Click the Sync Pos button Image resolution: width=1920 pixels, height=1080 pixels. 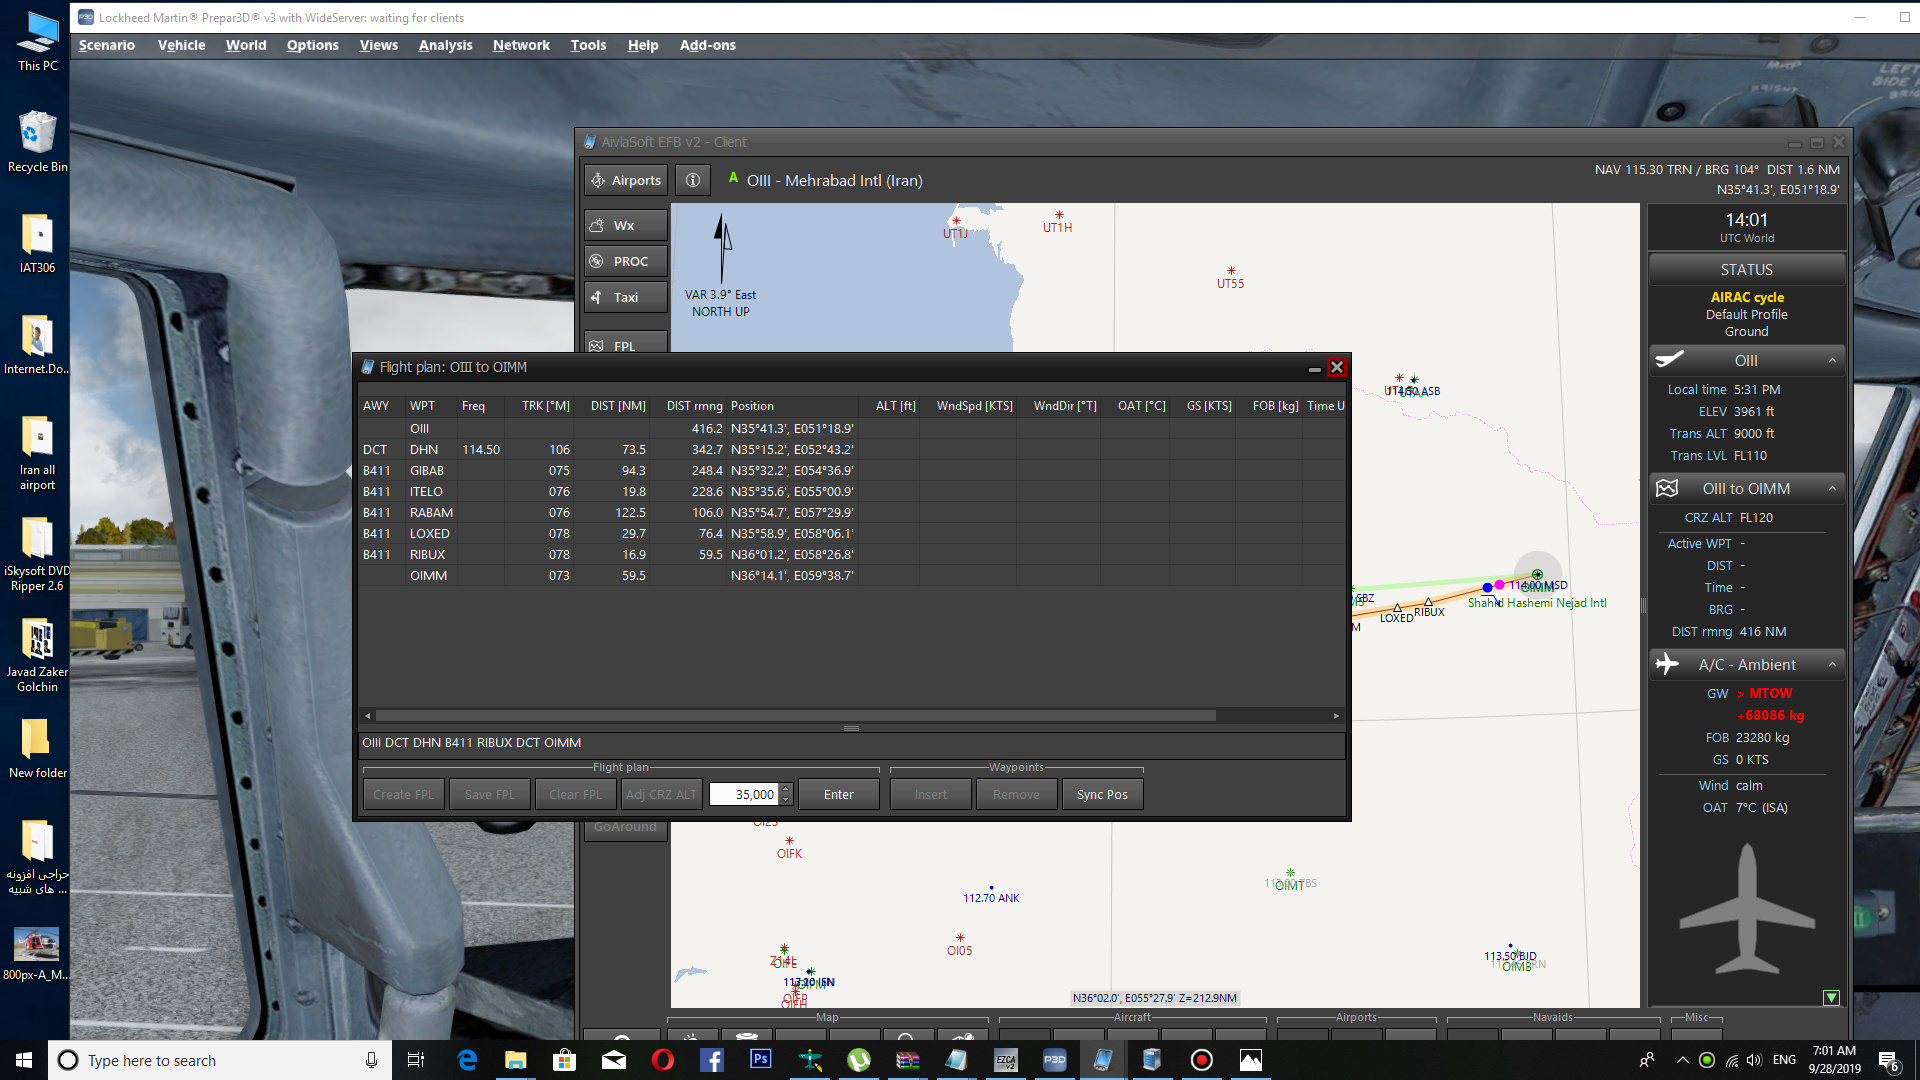point(1102,794)
